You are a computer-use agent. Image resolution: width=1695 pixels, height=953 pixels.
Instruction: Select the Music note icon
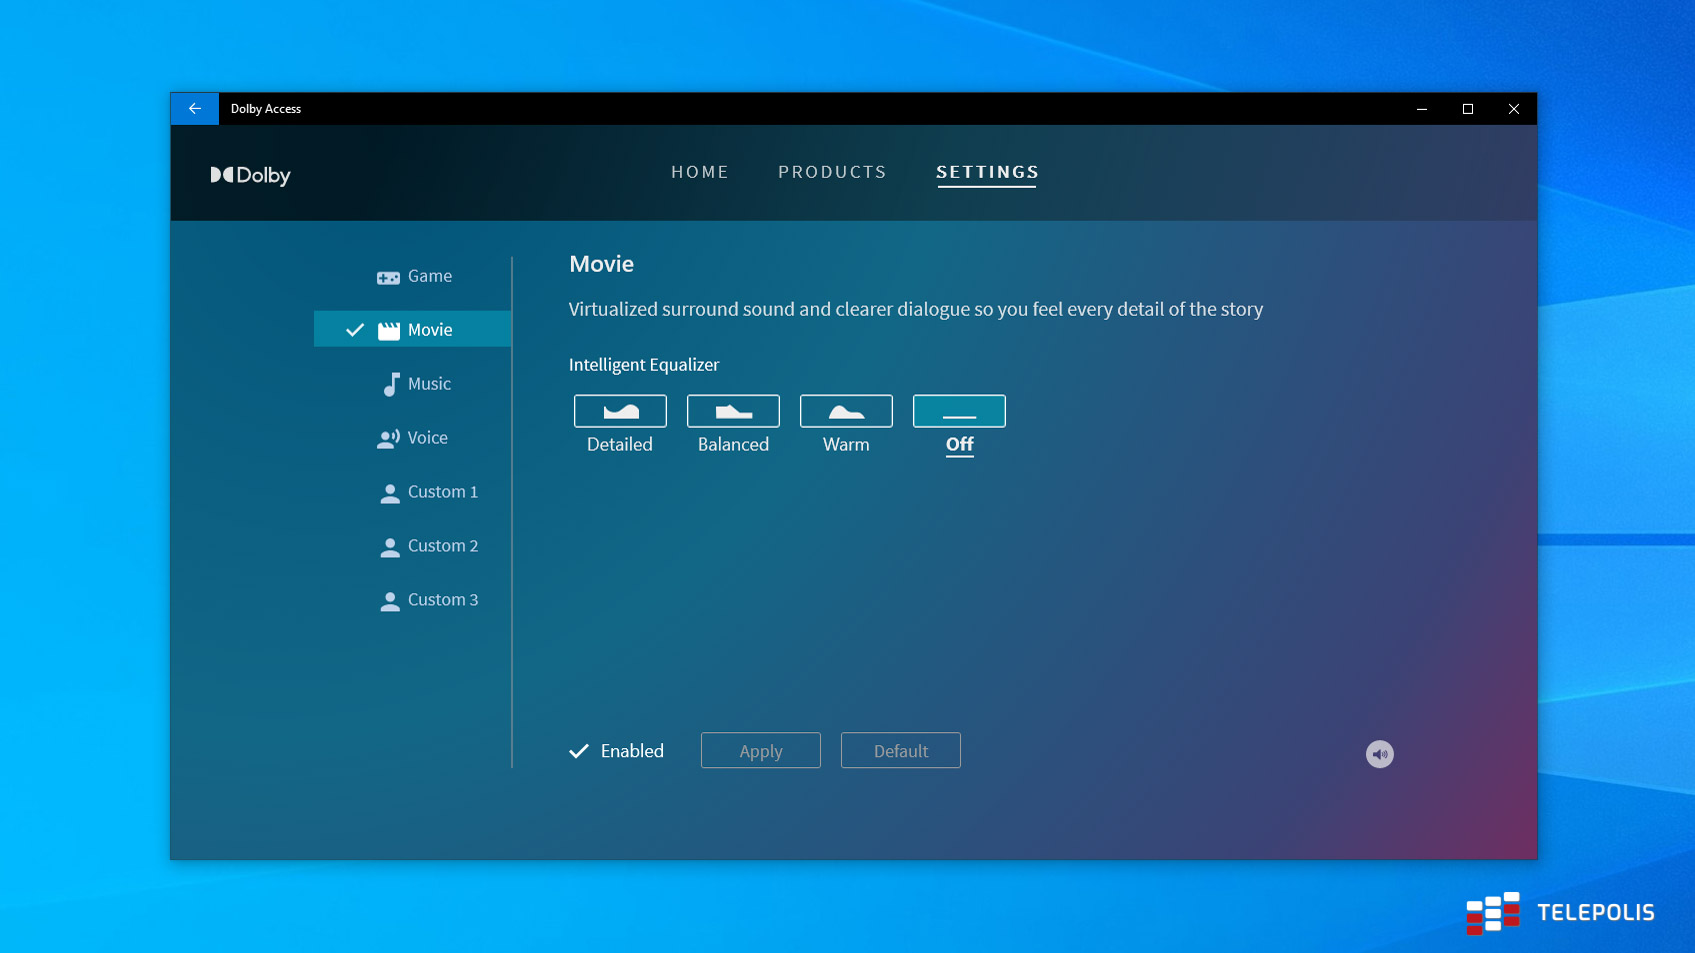(391, 385)
